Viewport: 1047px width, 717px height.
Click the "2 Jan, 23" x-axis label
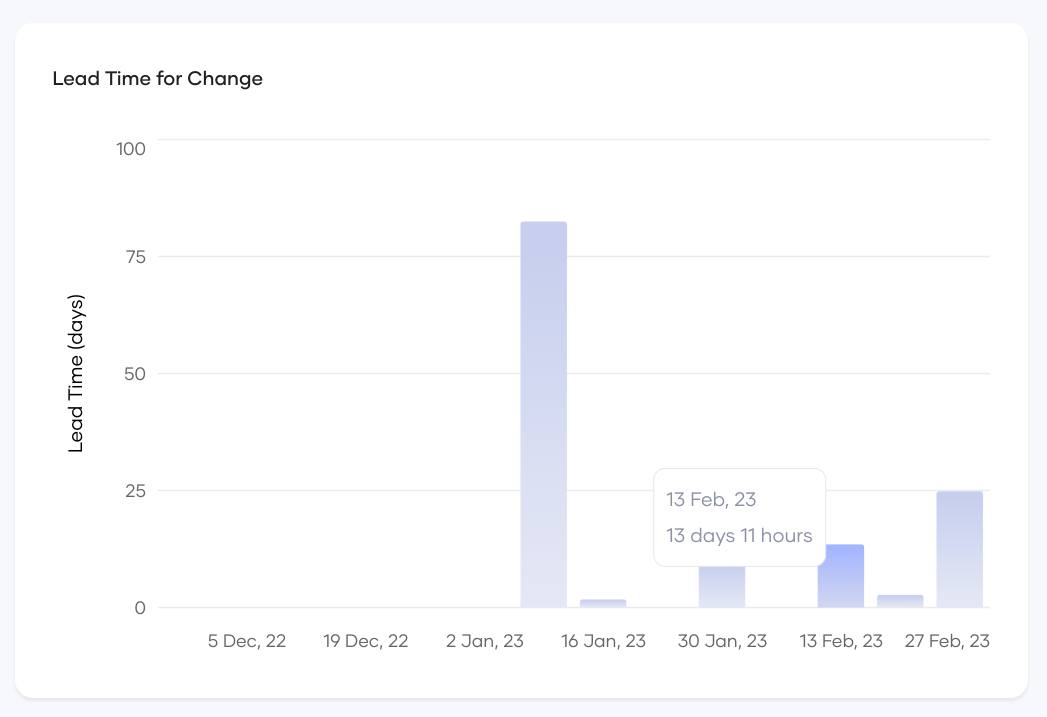(x=484, y=641)
